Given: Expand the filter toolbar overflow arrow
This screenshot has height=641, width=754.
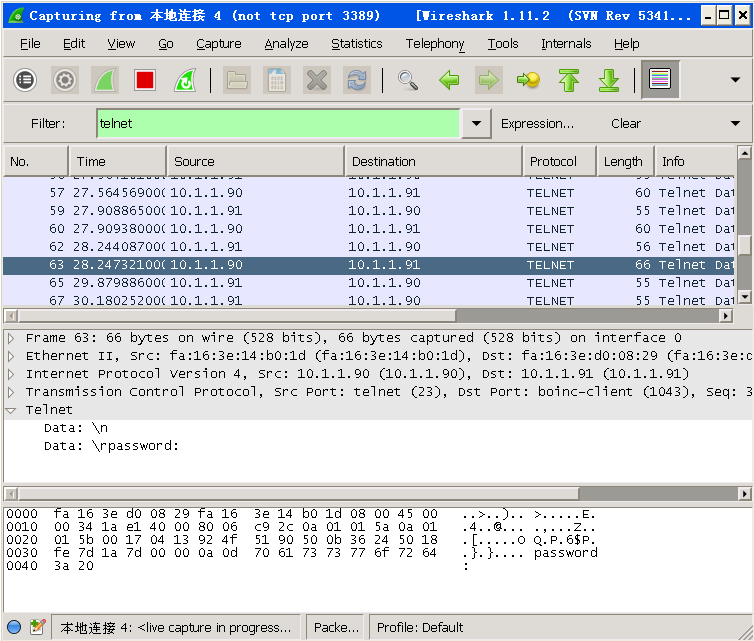Looking at the screenshot, I should click(x=735, y=124).
